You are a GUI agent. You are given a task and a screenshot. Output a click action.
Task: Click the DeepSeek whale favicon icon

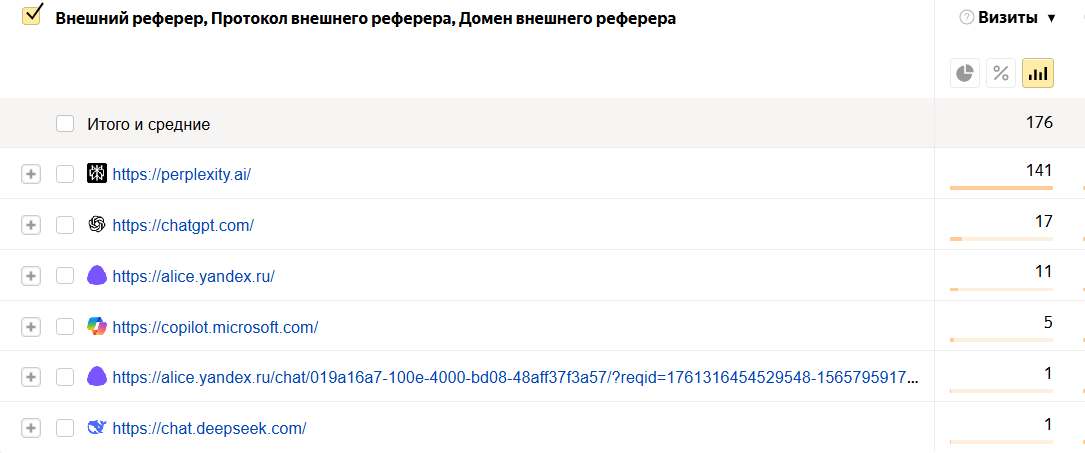(x=97, y=428)
